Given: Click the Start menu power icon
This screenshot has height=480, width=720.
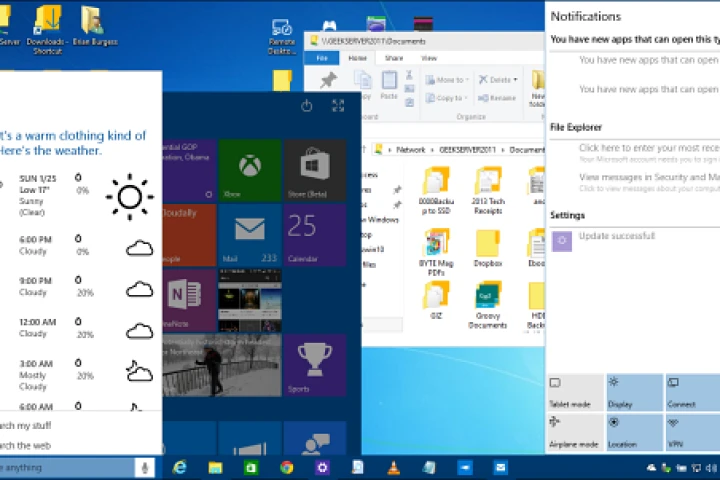Looking at the screenshot, I should (307, 106).
